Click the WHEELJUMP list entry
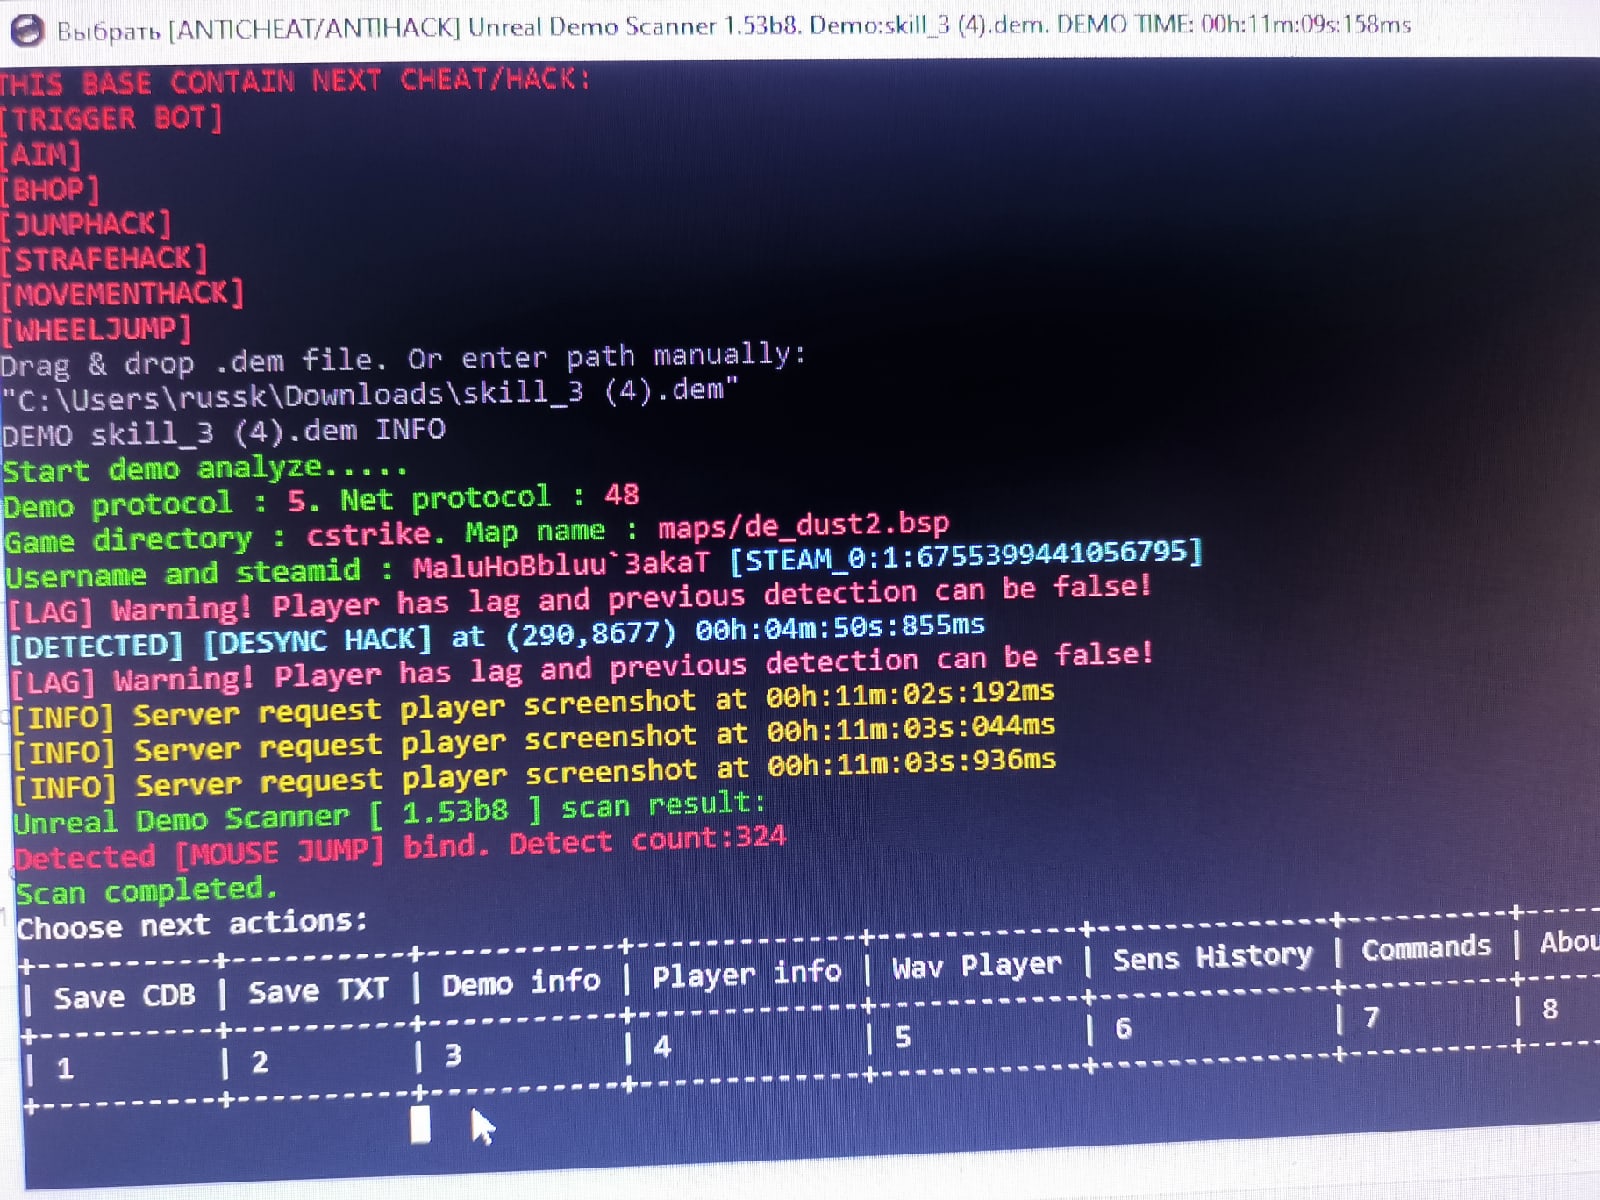Image resolution: width=1600 pixels, height=1200 pixels. click(96, 328)
